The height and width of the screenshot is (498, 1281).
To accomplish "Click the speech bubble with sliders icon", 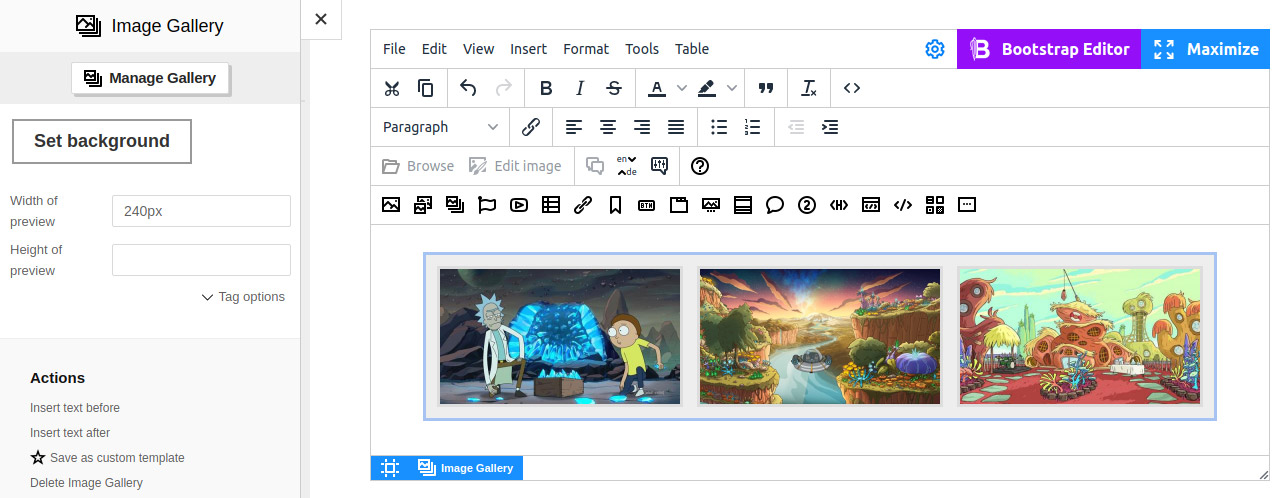I will (659, 166).
